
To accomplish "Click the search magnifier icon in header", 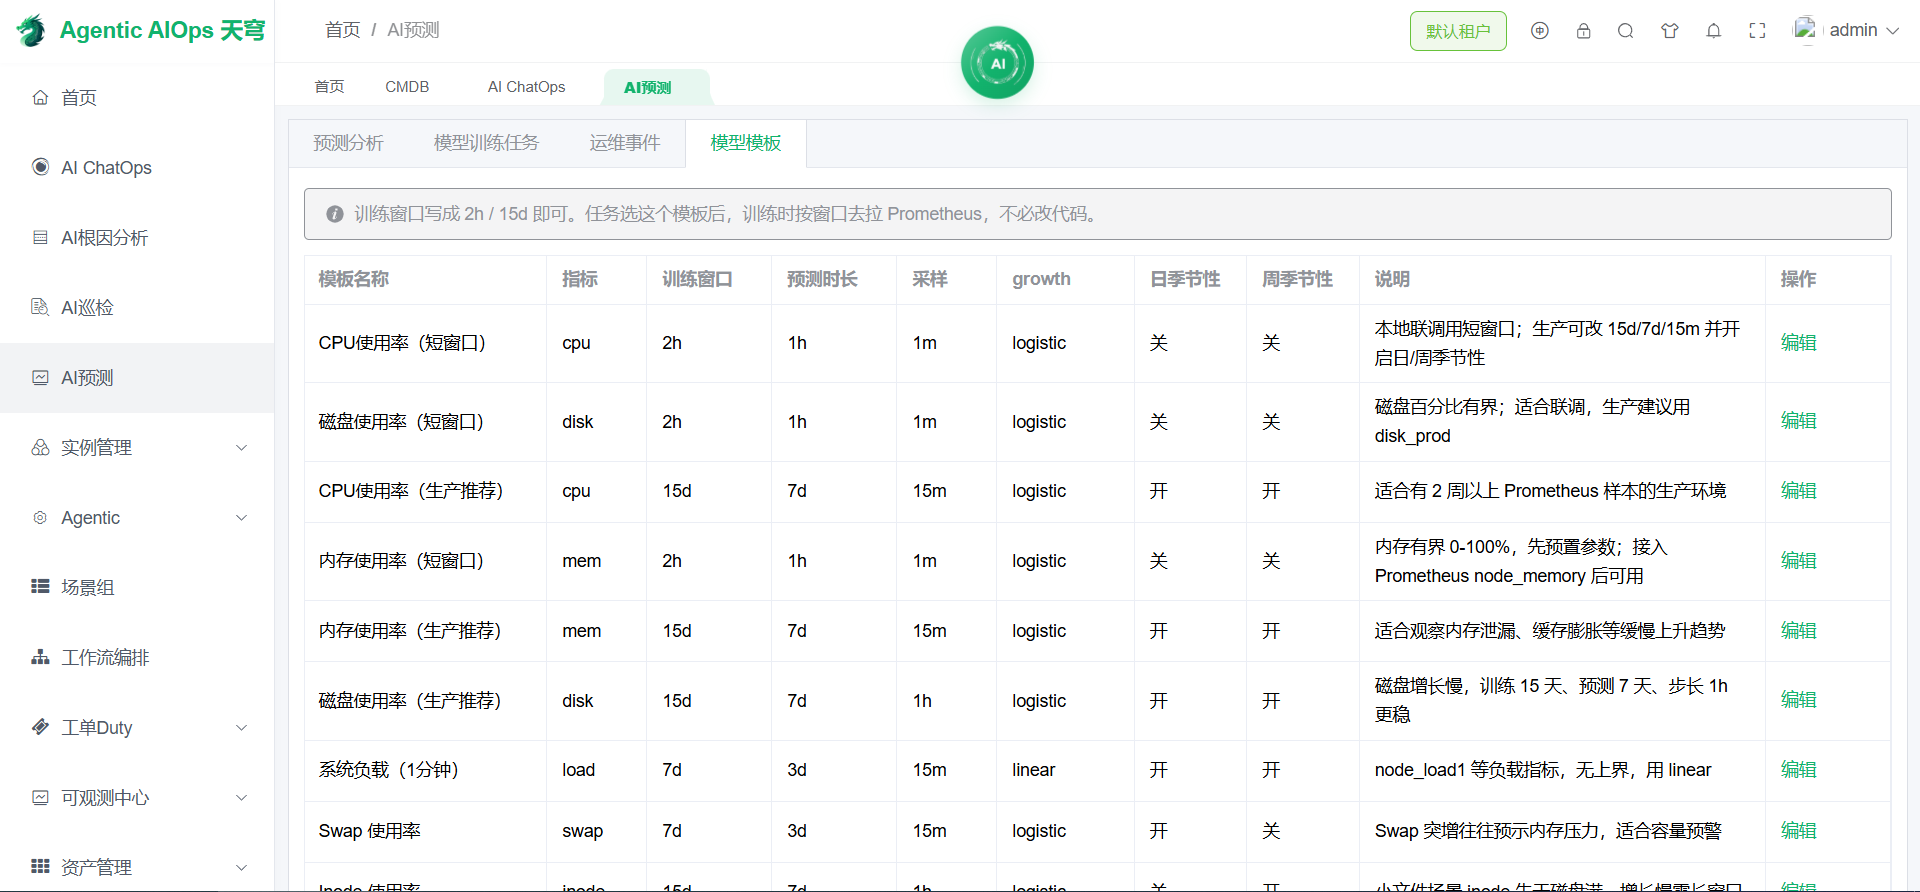I will (x=1626, y=31).
